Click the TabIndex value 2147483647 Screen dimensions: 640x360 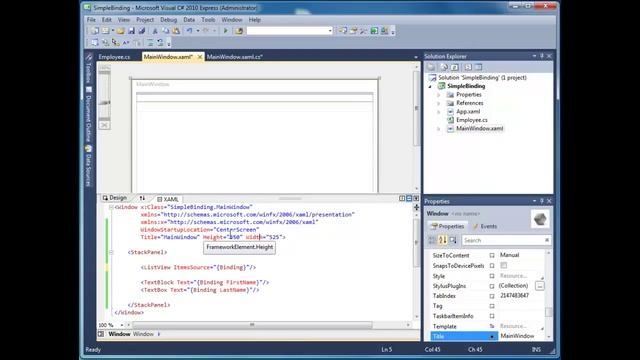tap(514, 296)
